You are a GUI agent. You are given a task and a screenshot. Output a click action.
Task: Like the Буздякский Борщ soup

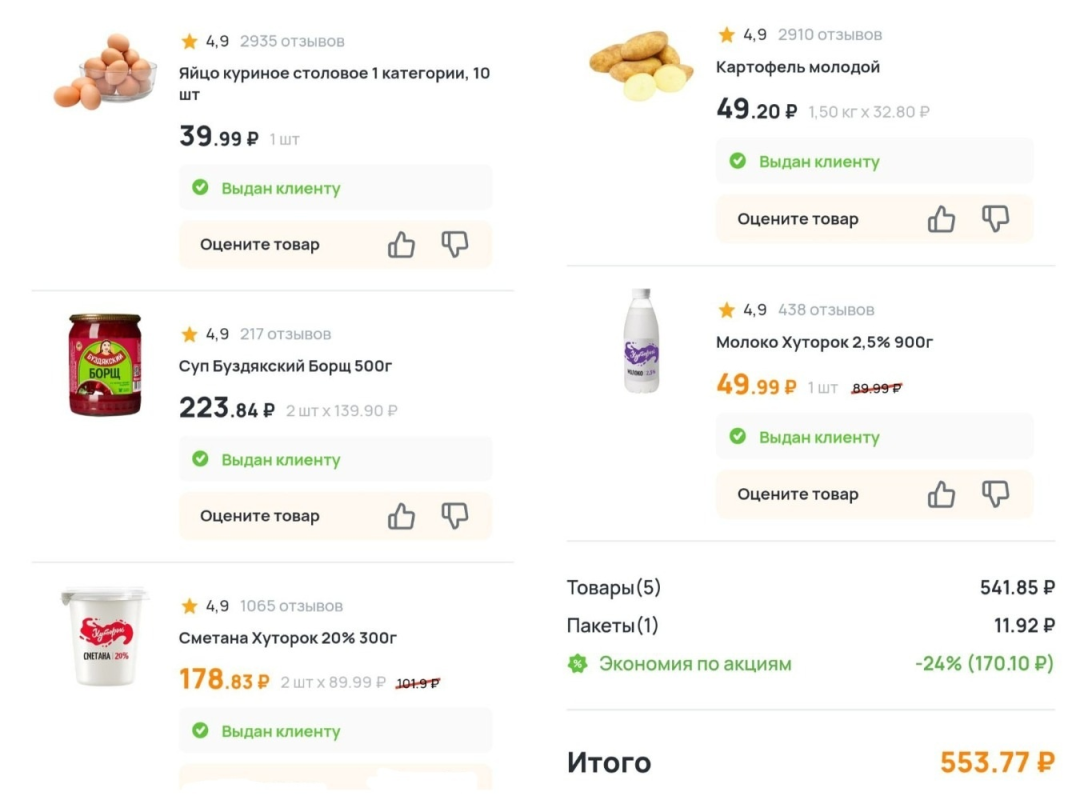401,516
